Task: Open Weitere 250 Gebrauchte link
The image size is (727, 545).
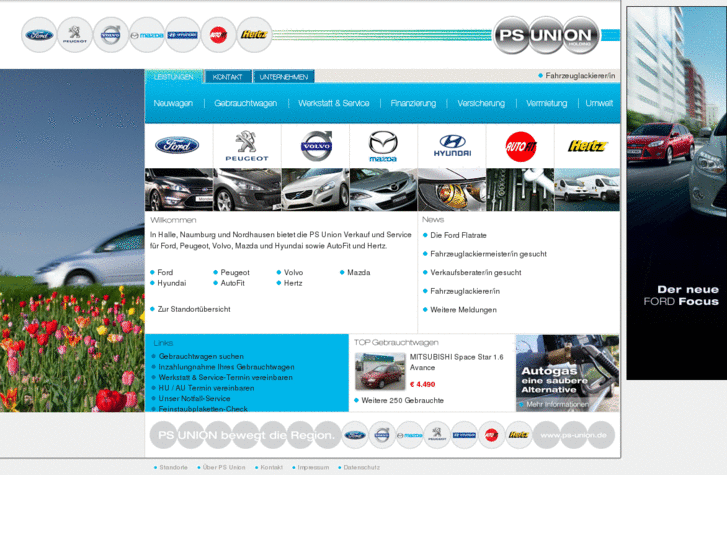Action: point(402,400)
